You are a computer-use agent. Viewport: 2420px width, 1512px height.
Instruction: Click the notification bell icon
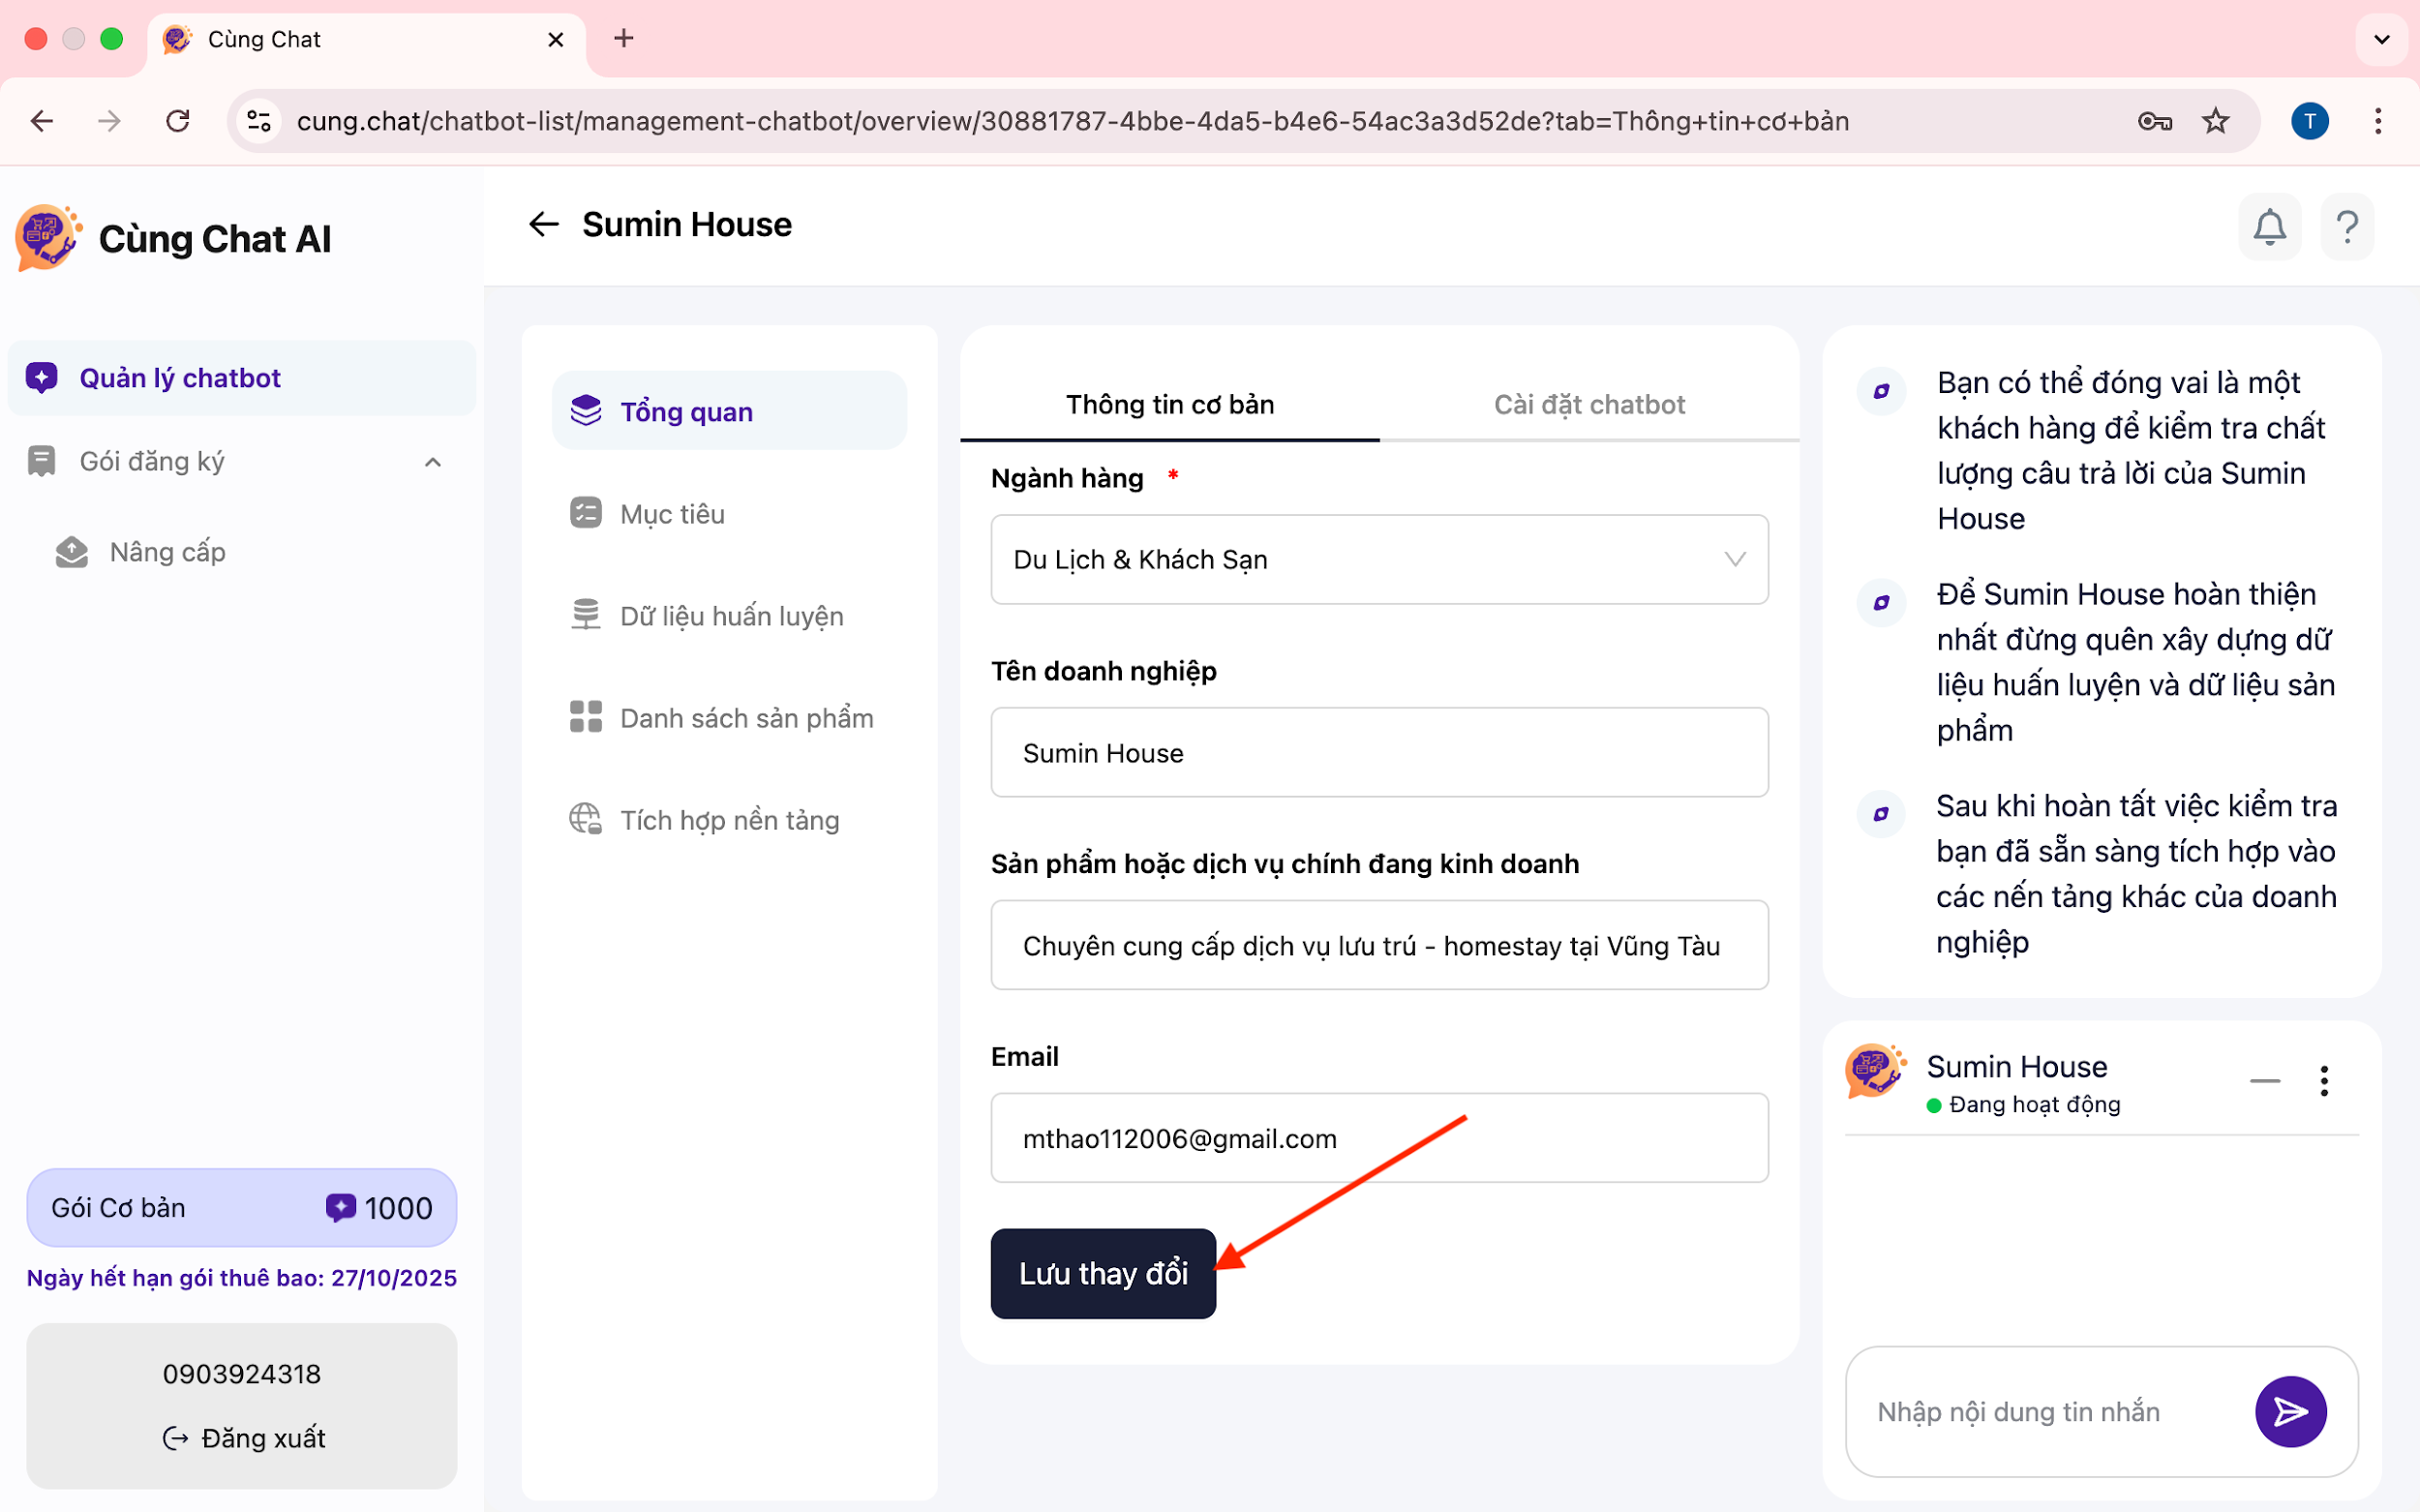(2269, 227)
